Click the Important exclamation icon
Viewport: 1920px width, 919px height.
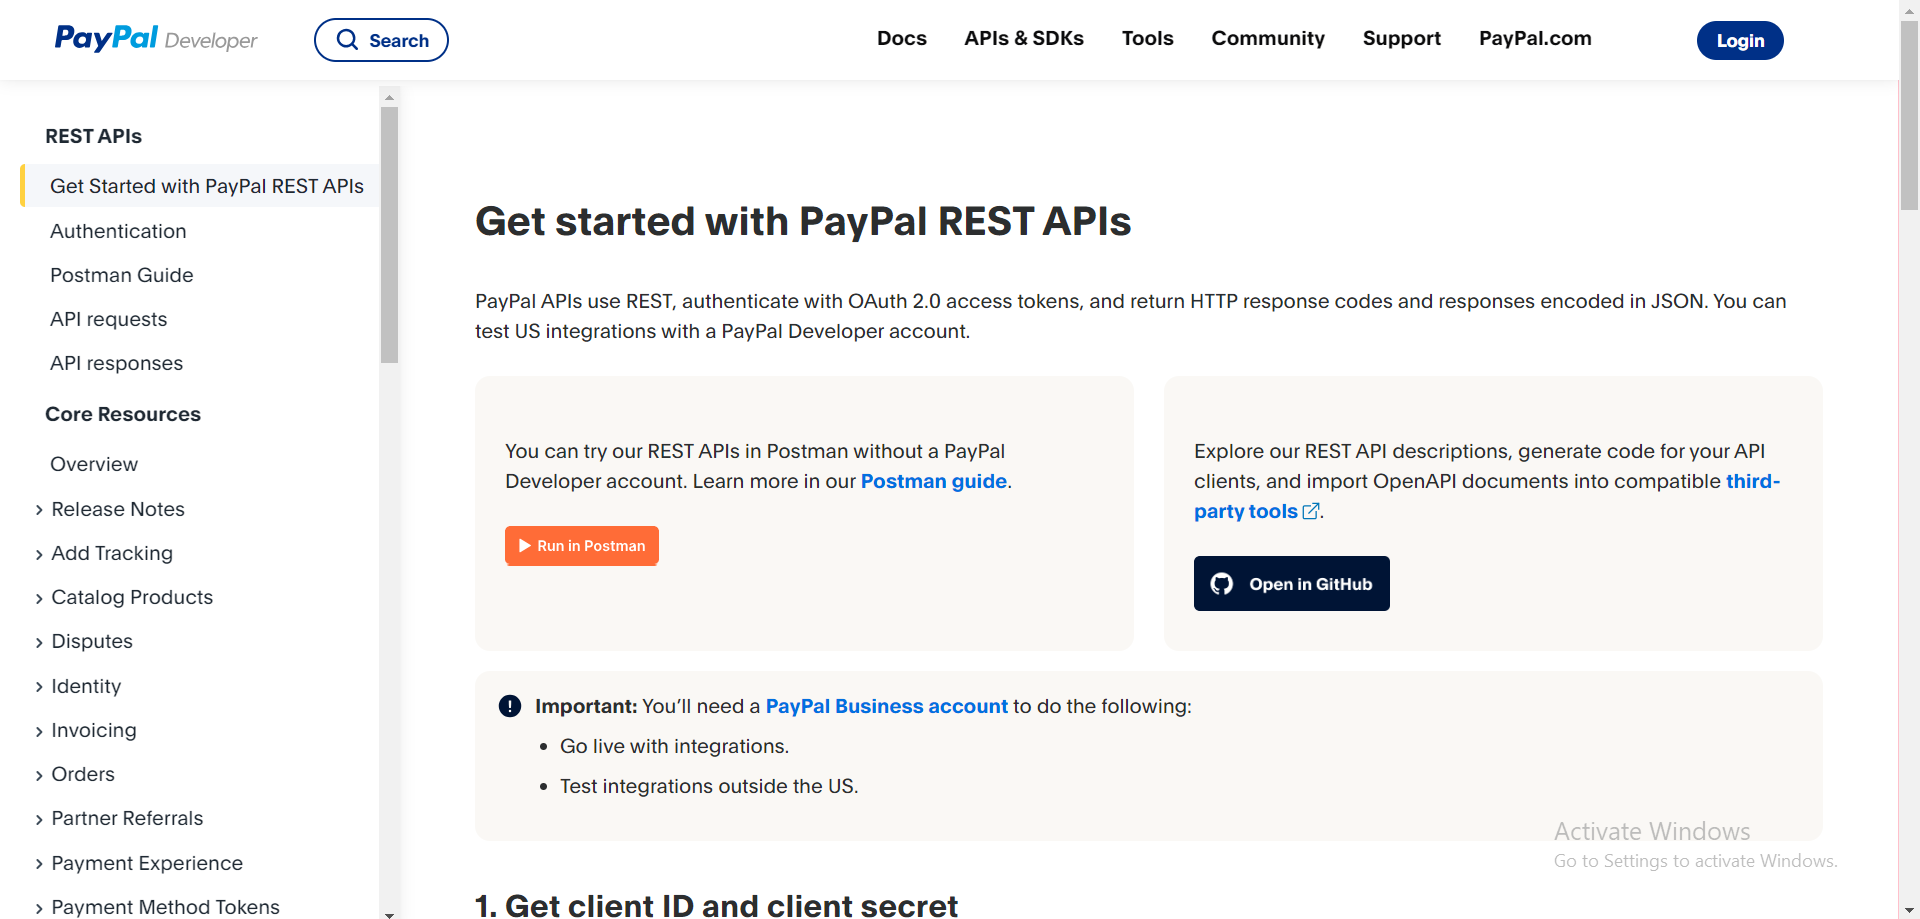(x=510, y=706)
